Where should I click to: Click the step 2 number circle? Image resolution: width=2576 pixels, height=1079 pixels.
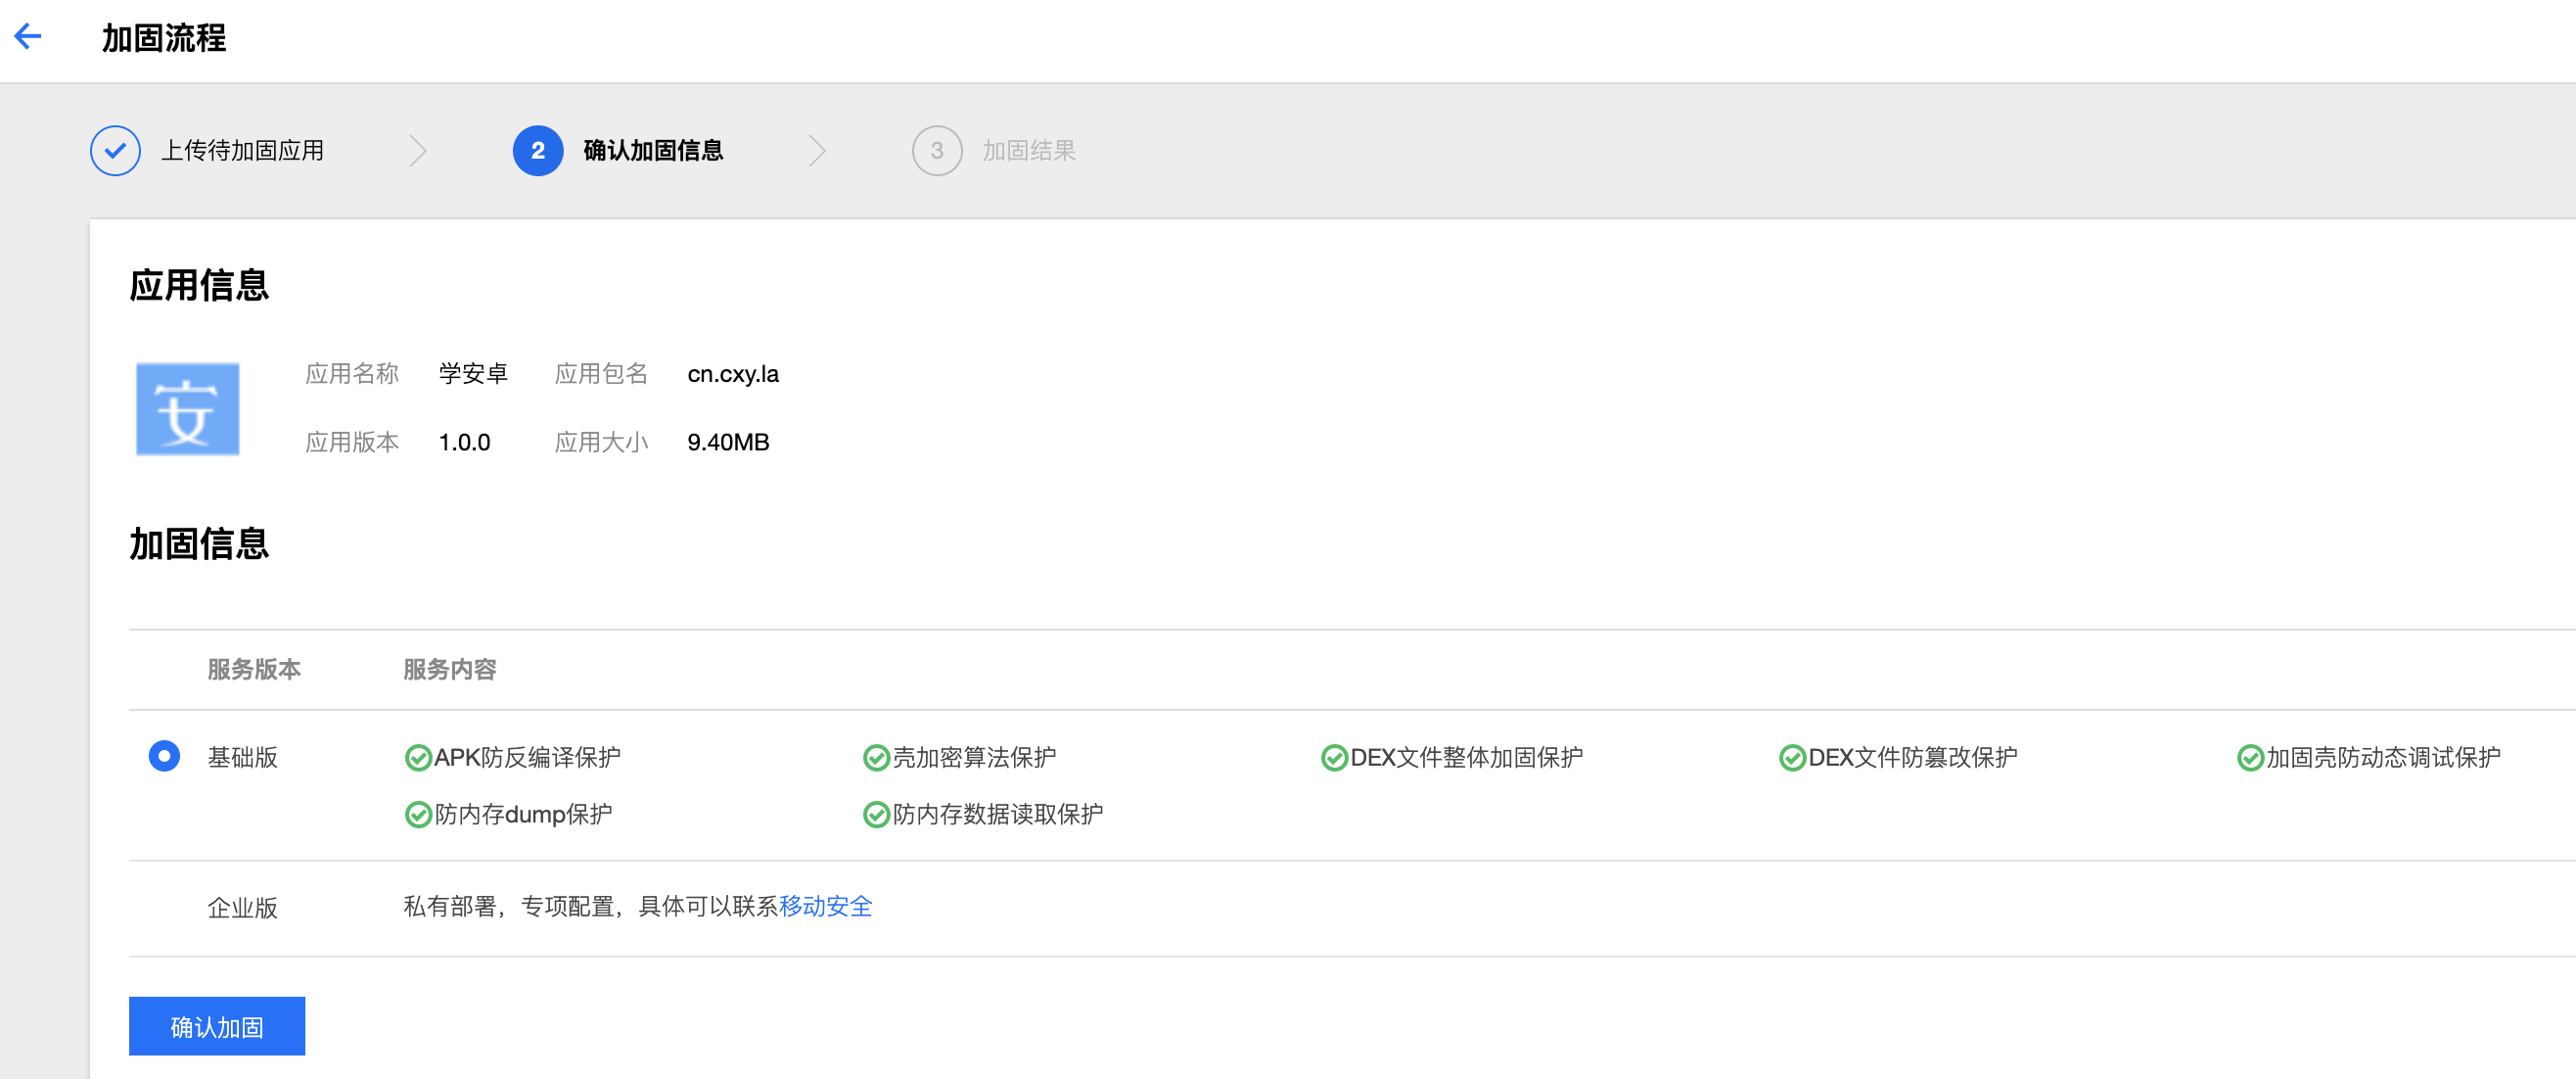tap(538, 151)
